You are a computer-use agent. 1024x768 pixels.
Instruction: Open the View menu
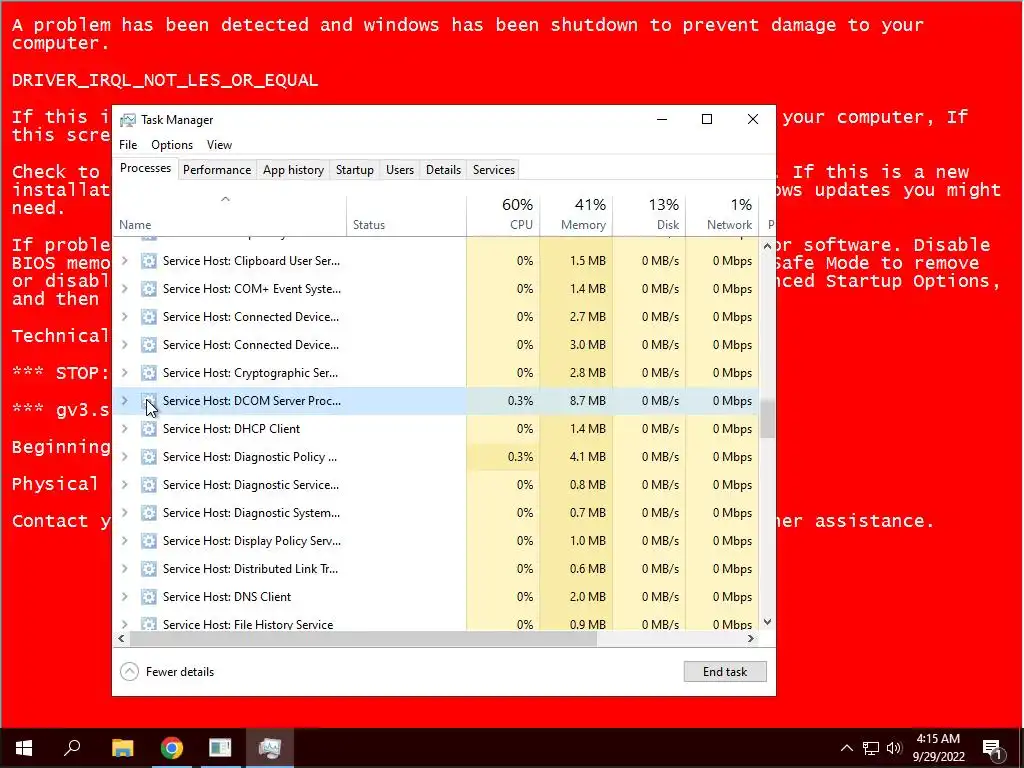[219, 145]
